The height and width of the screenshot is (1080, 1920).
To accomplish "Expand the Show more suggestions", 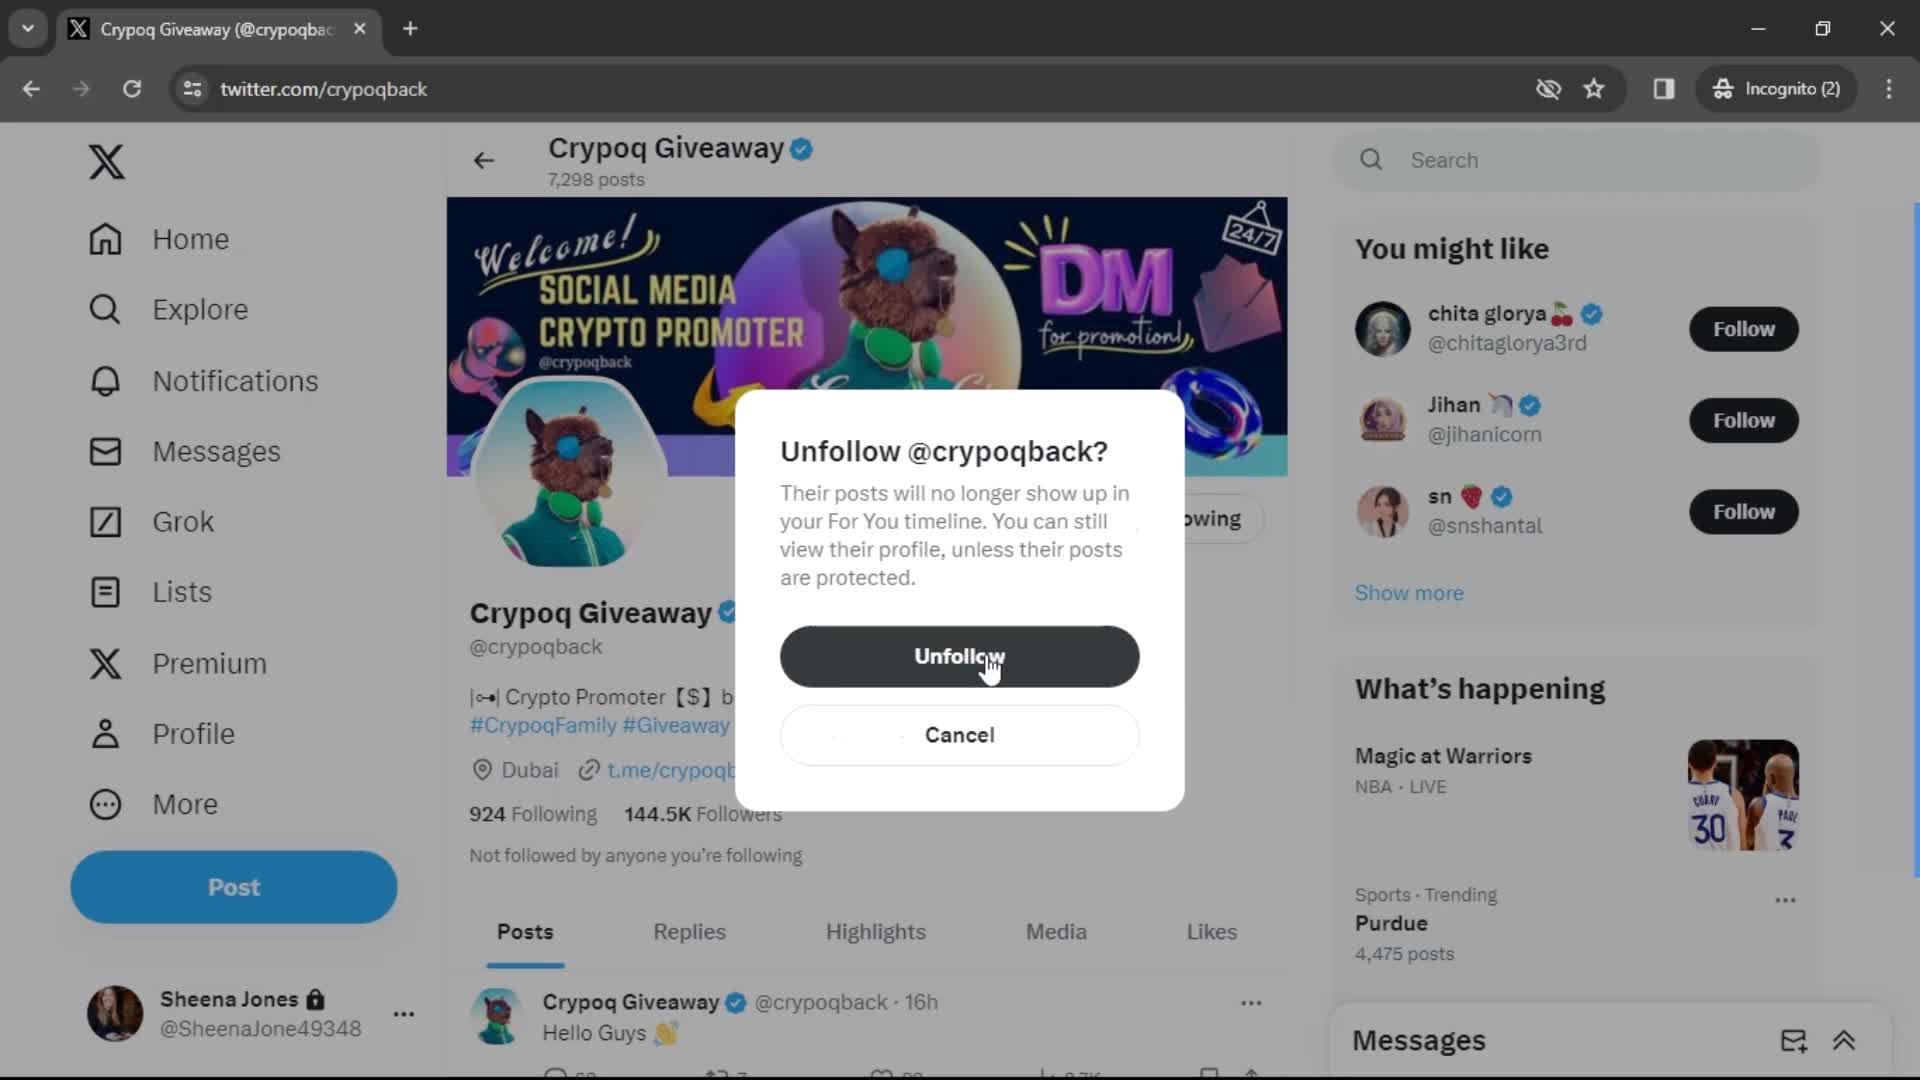I will click(1410, 592).
